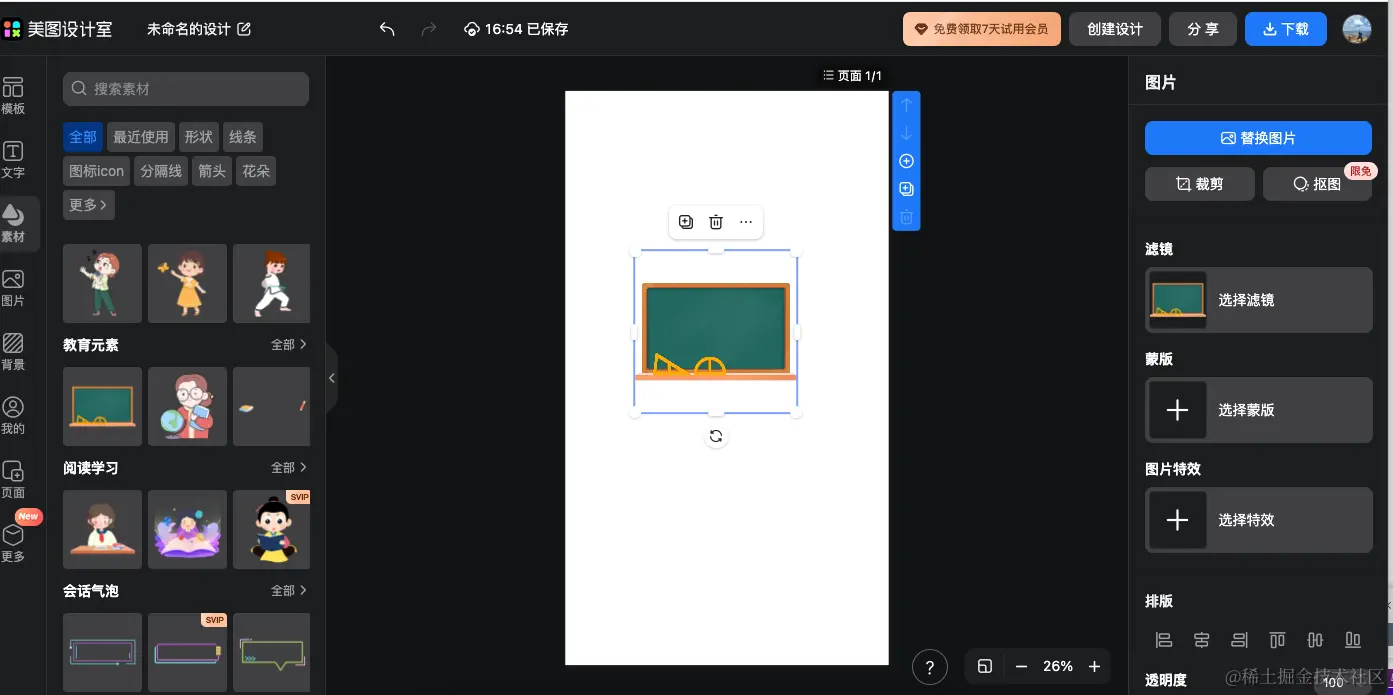Select the left-align icon under 排版
Viewport: 1393px width, 695px height.
(1163, 639)
